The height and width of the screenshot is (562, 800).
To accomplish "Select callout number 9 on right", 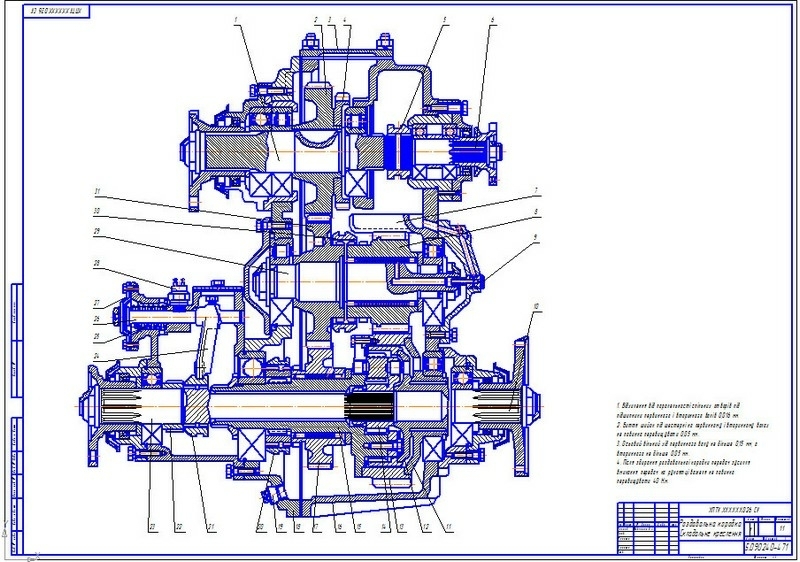I will (x=537, y=237).
